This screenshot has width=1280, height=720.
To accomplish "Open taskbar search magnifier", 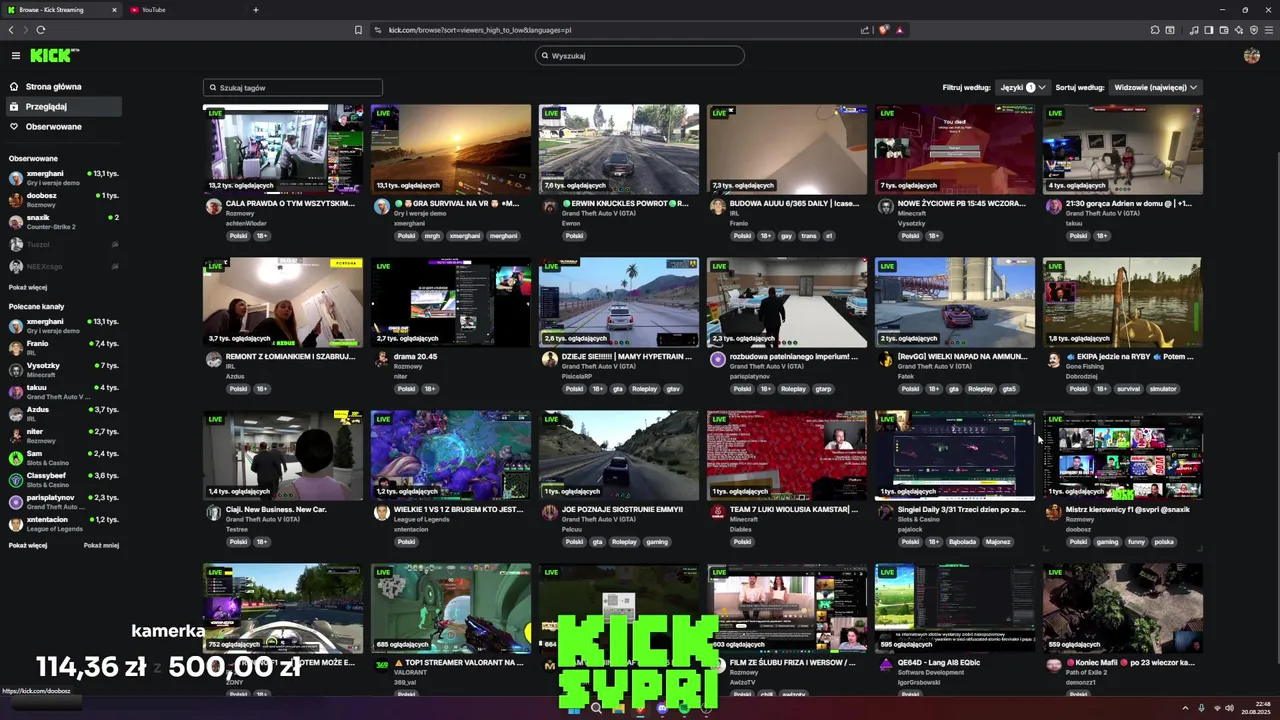I will point(596,708).
